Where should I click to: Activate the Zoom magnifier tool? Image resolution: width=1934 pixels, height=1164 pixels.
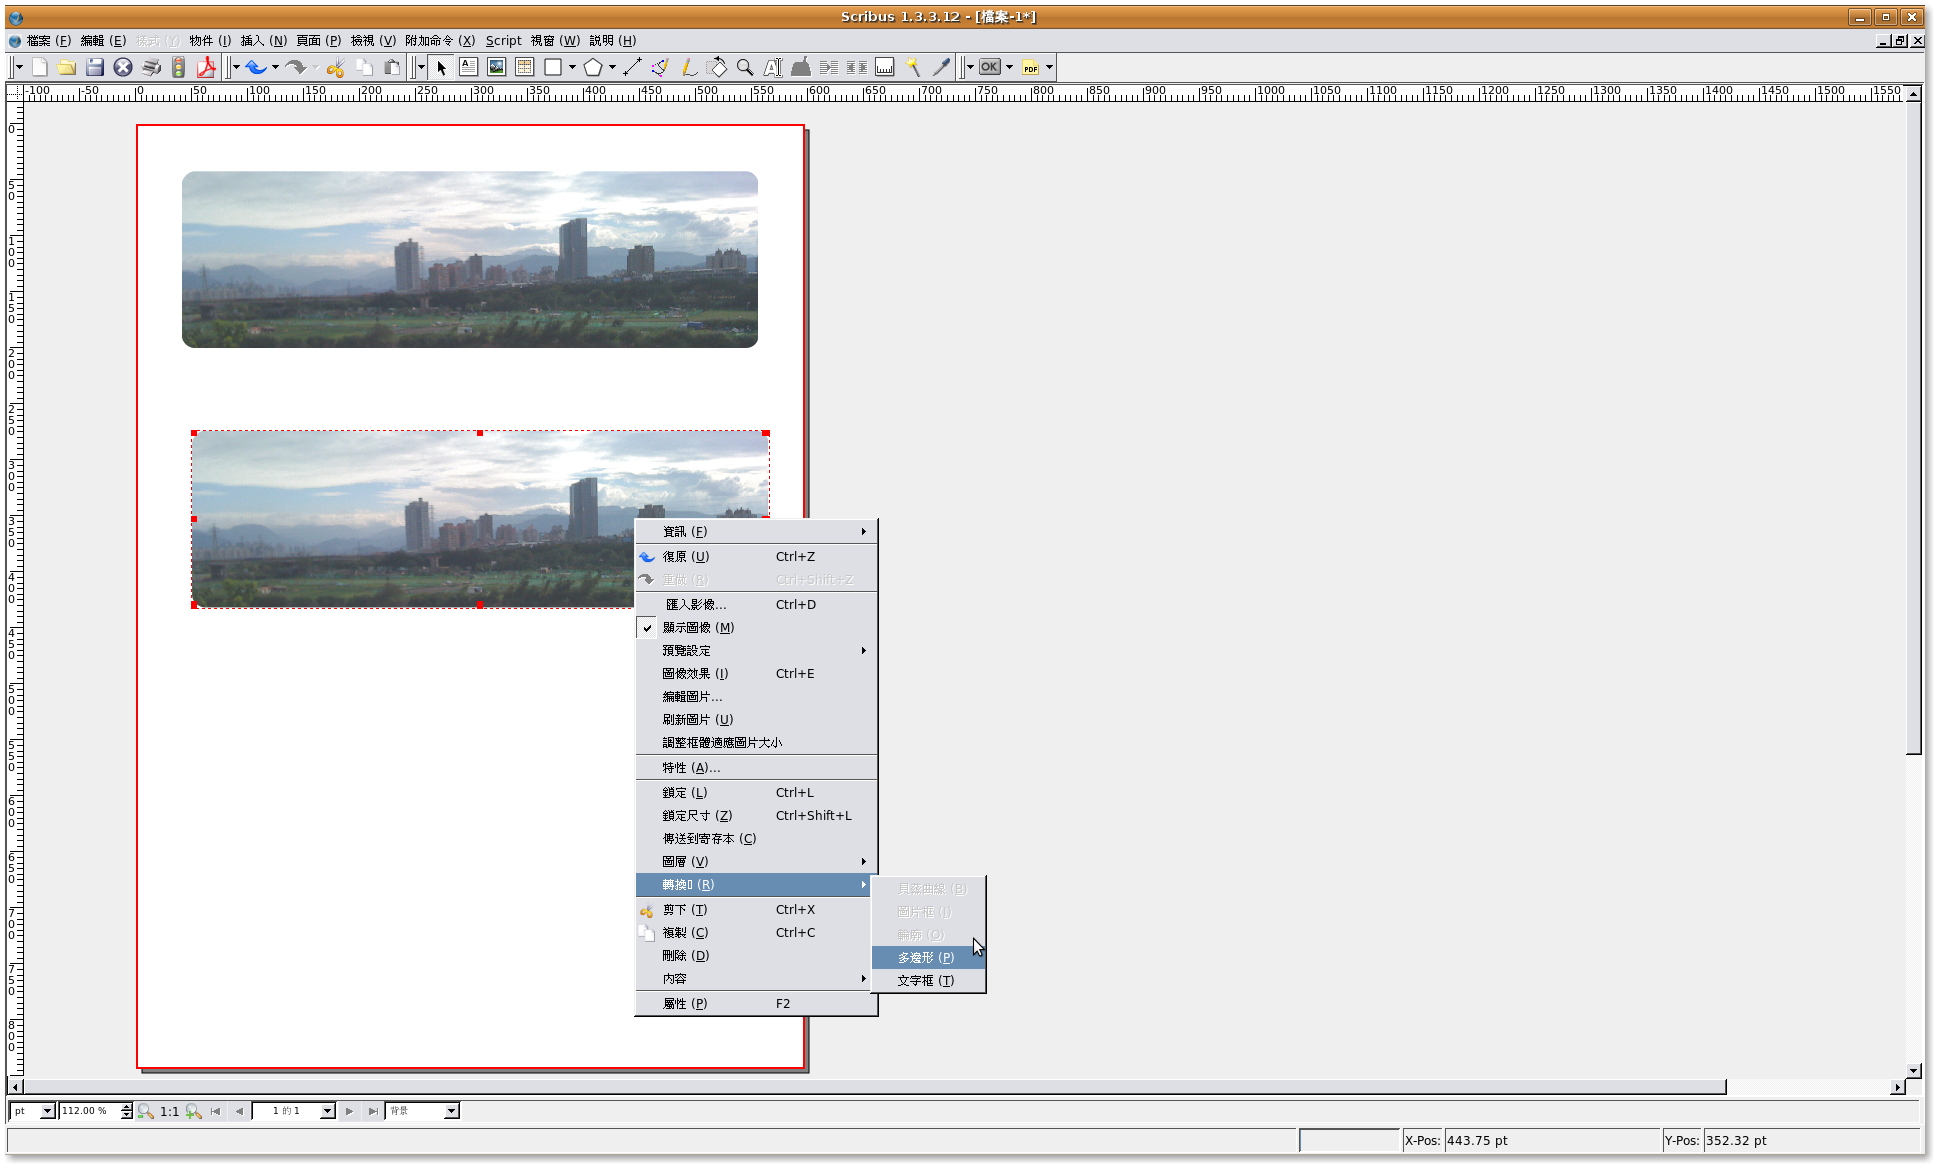click(745, 67)
